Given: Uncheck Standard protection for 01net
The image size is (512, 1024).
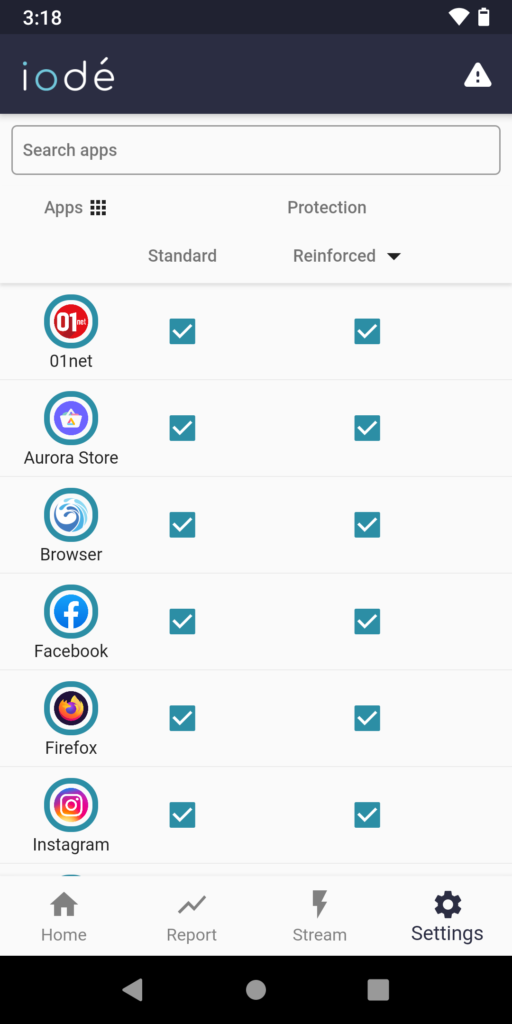Looking at the screenshot, I should click(x=182, y=331).
